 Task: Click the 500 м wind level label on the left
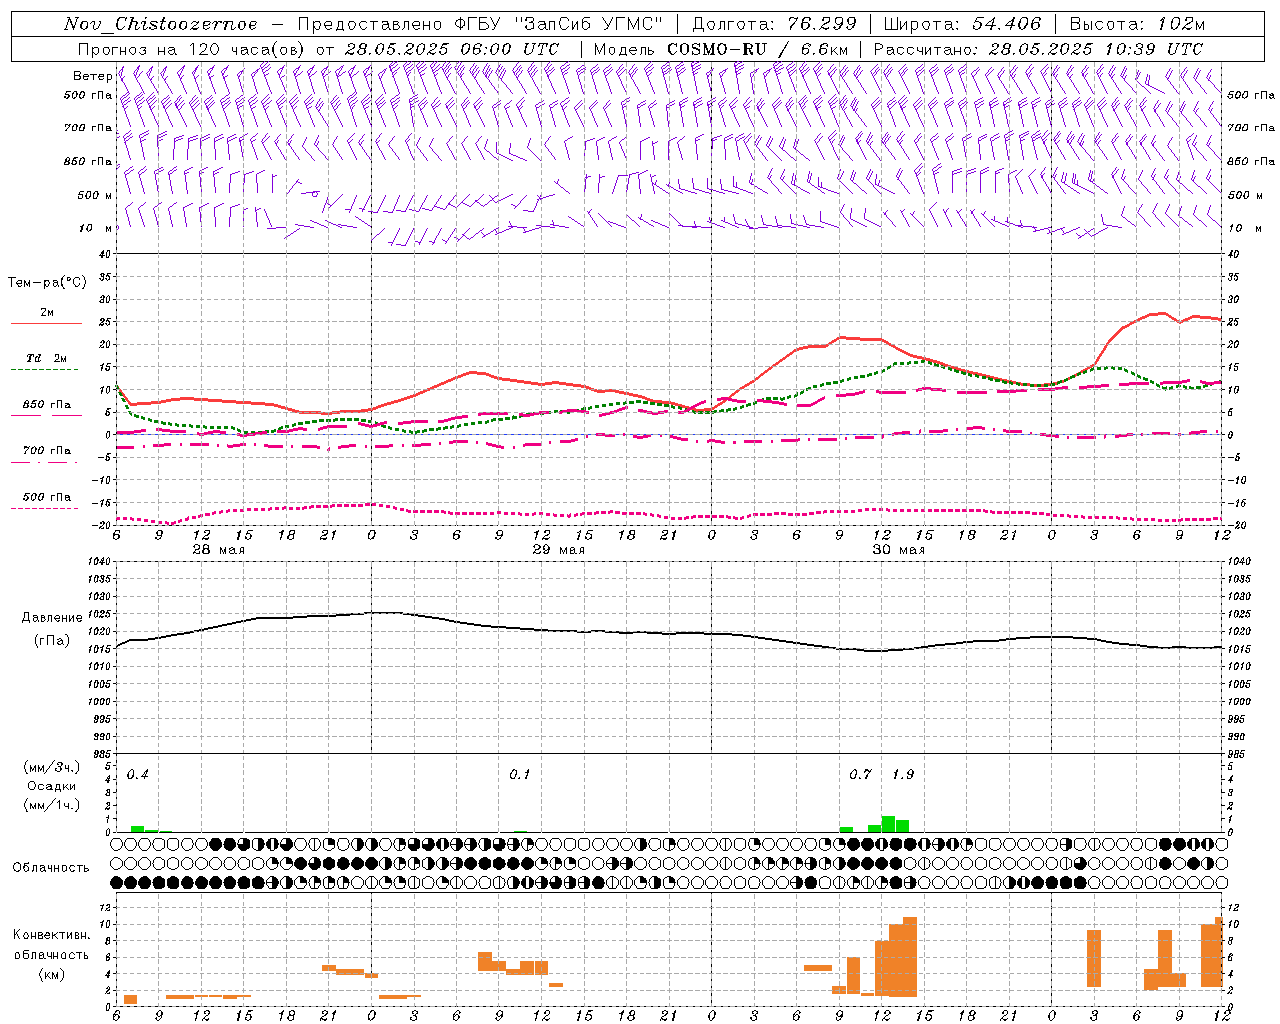pos(95,195)
